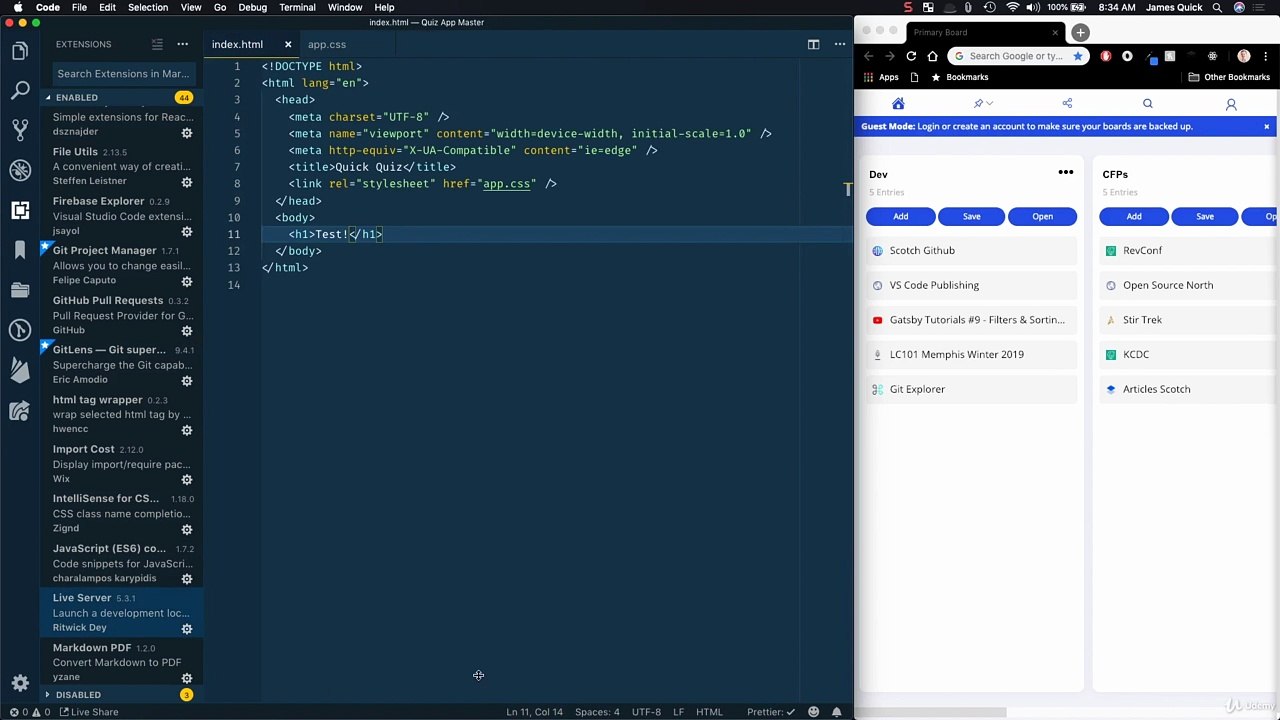Switch to the app.css editor tab

pyautogui.click(x=327, y=44)
